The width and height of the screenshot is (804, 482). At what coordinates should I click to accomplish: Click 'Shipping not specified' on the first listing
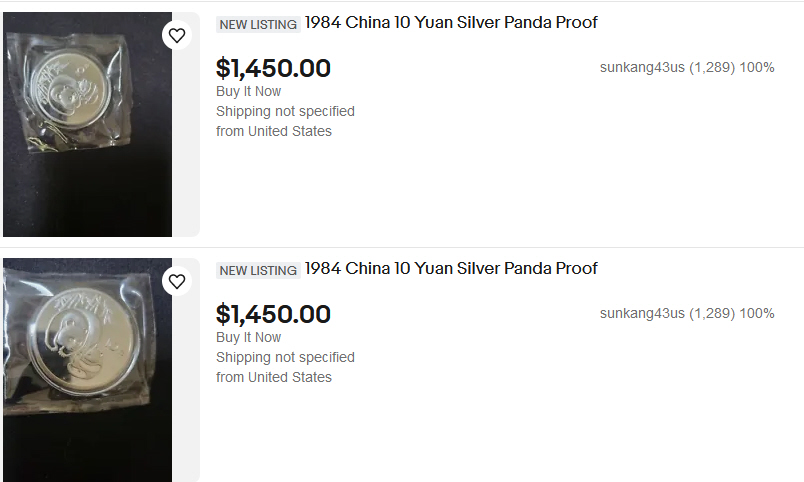pyautogui.click(x=285, y=111)
